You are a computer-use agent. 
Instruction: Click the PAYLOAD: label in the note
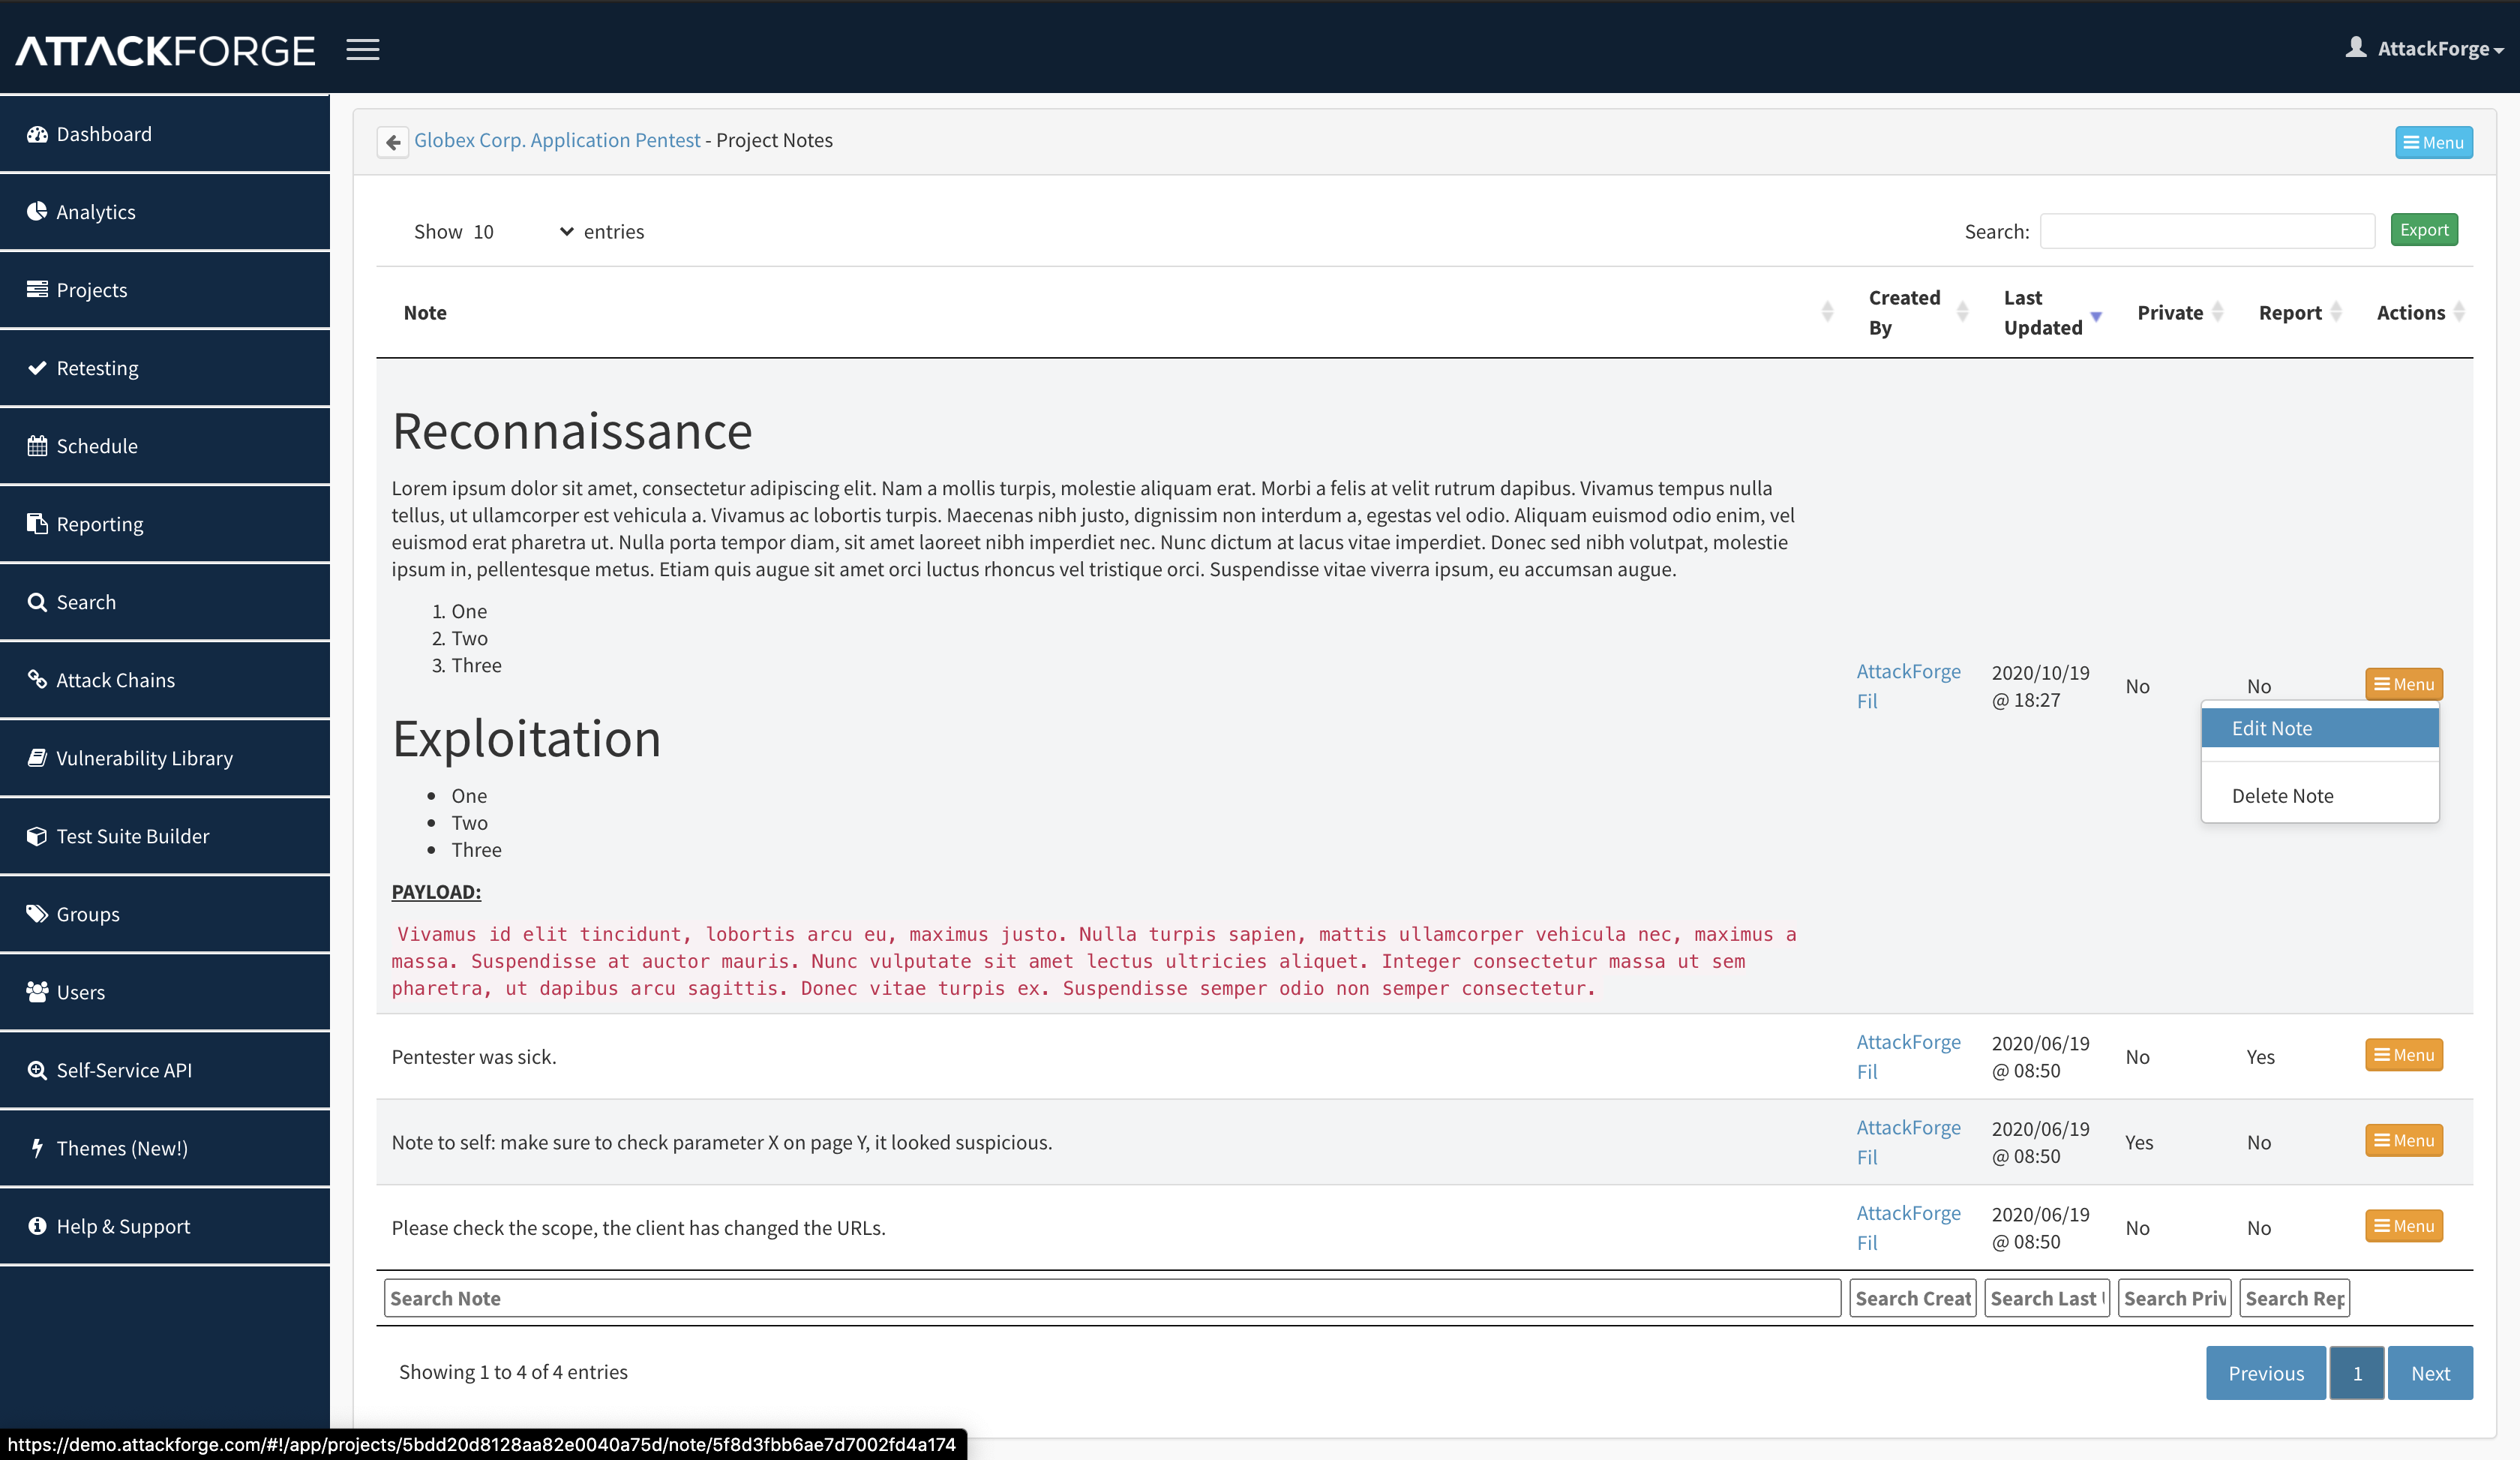(x=436, y=891)
